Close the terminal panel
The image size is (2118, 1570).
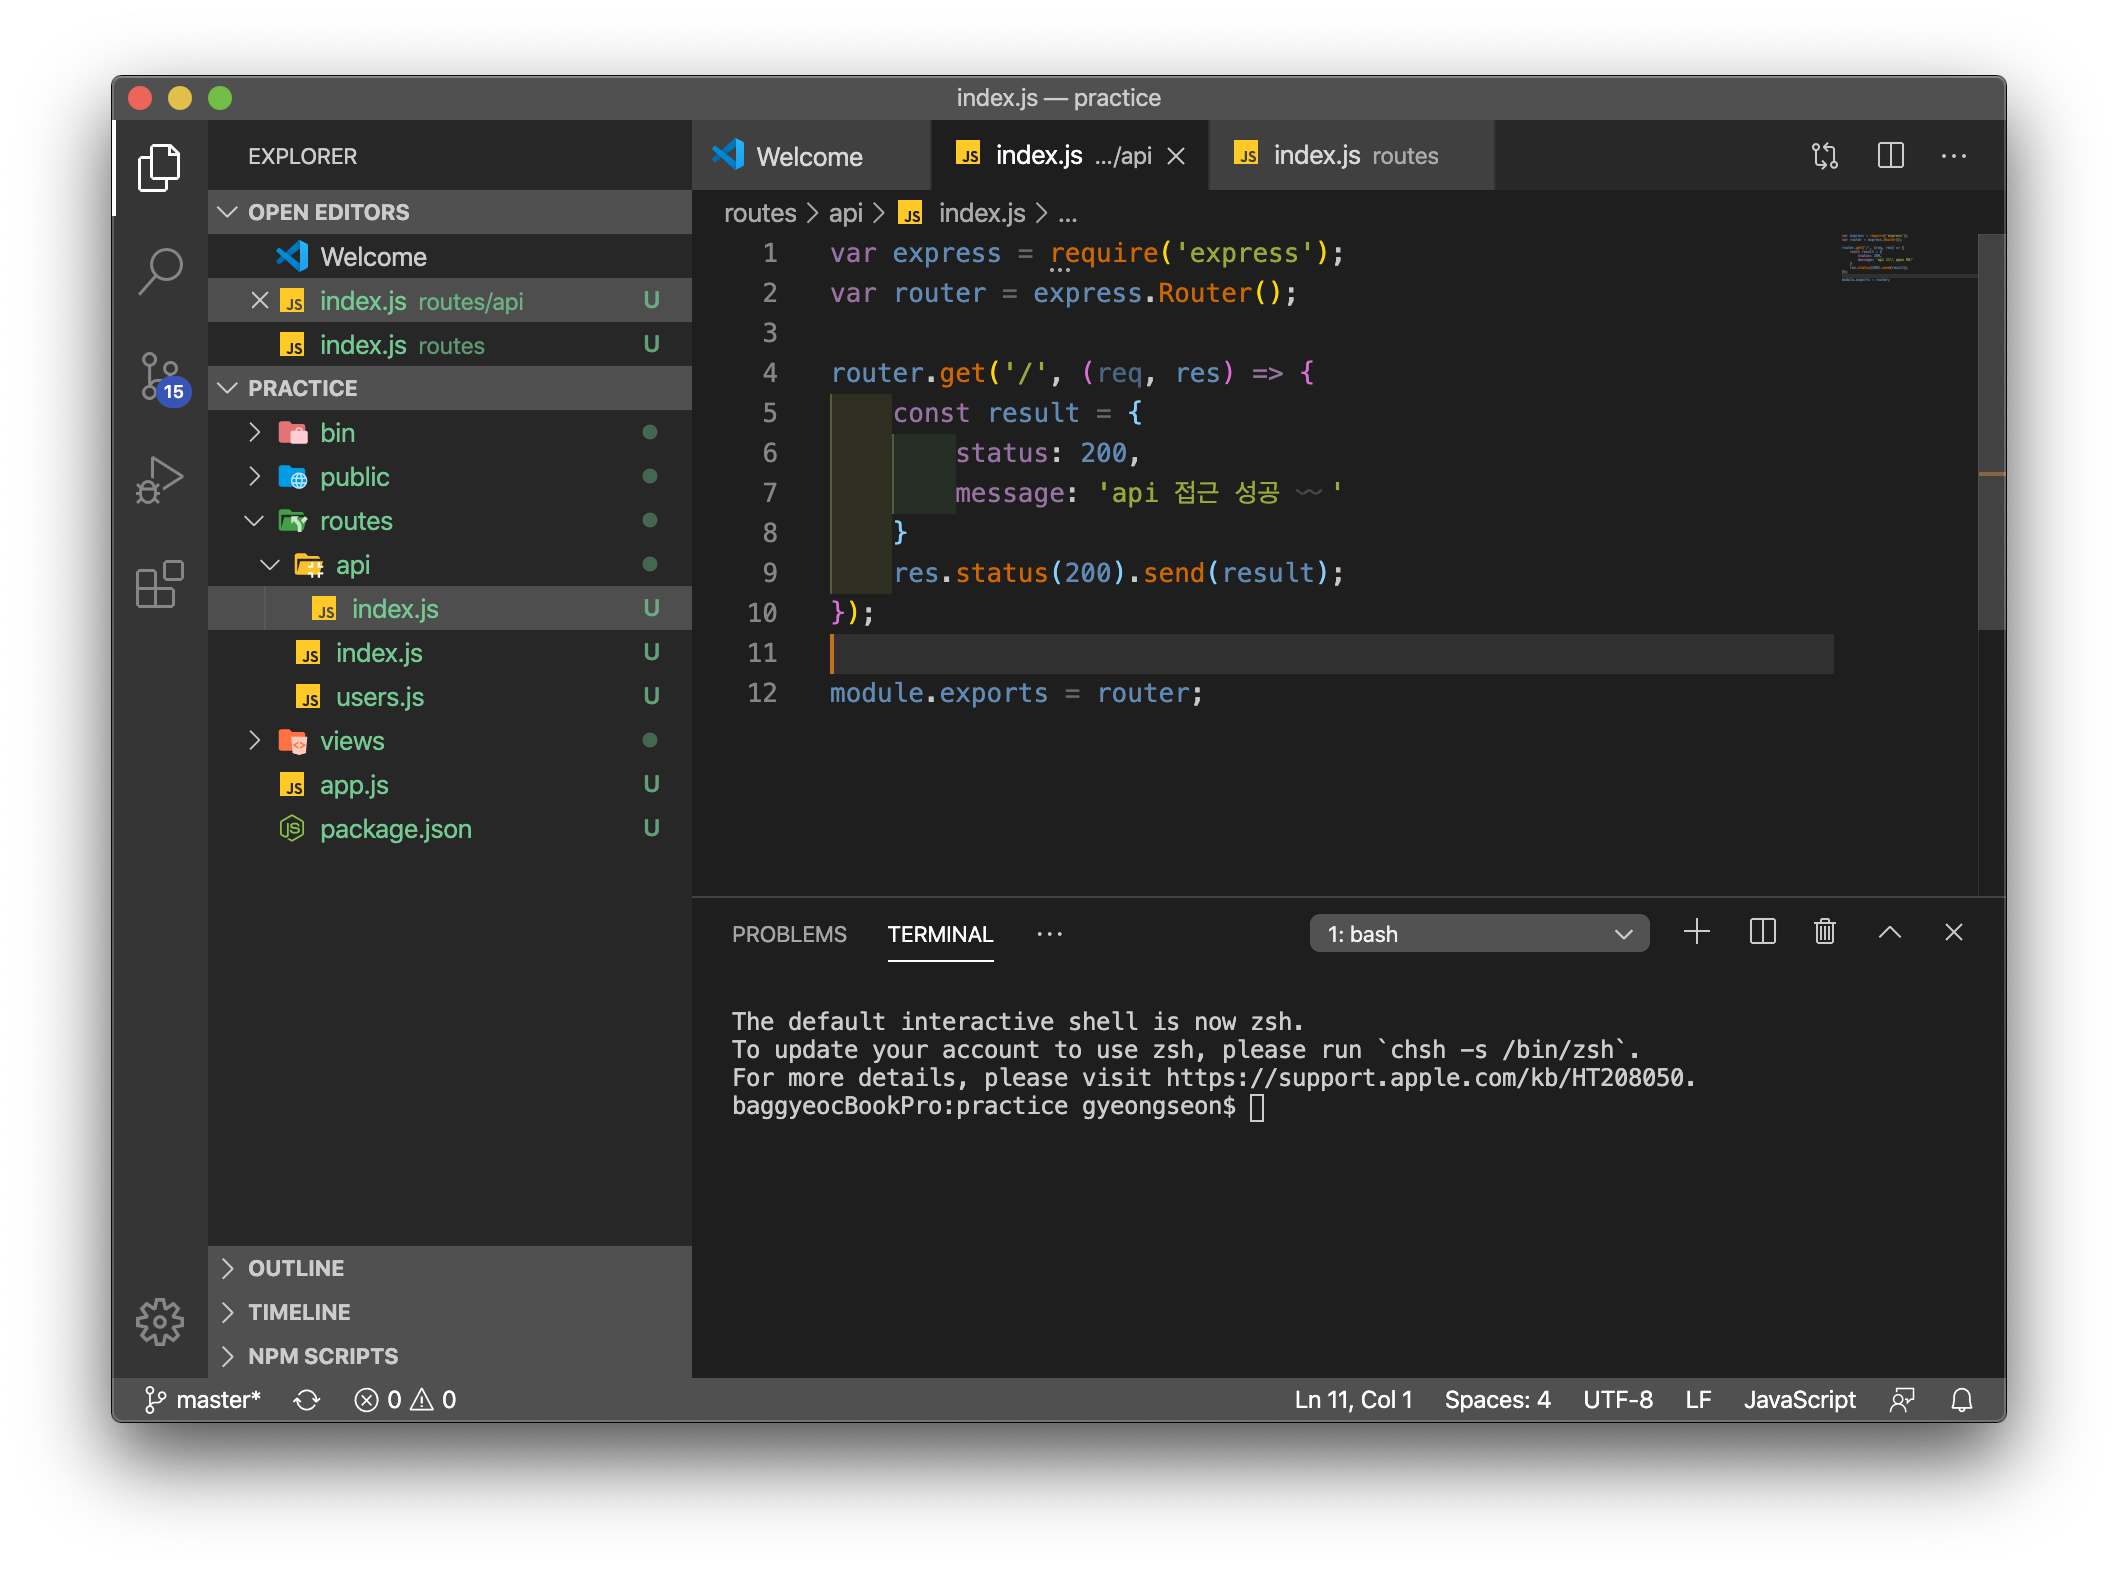(x=1954, y=932)
